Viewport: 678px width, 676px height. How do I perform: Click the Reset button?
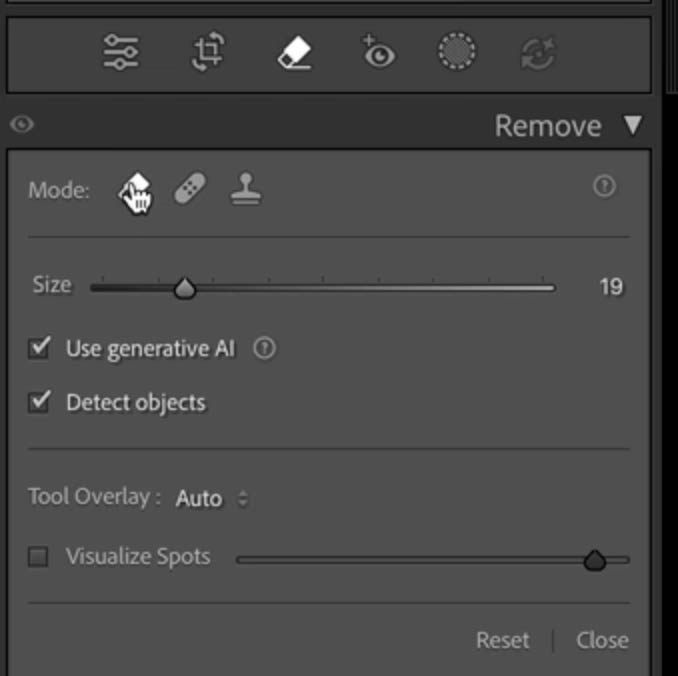503,640
